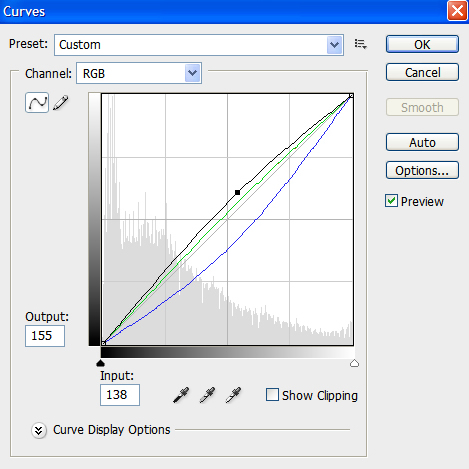Click the Auto button

pos(422,142)
